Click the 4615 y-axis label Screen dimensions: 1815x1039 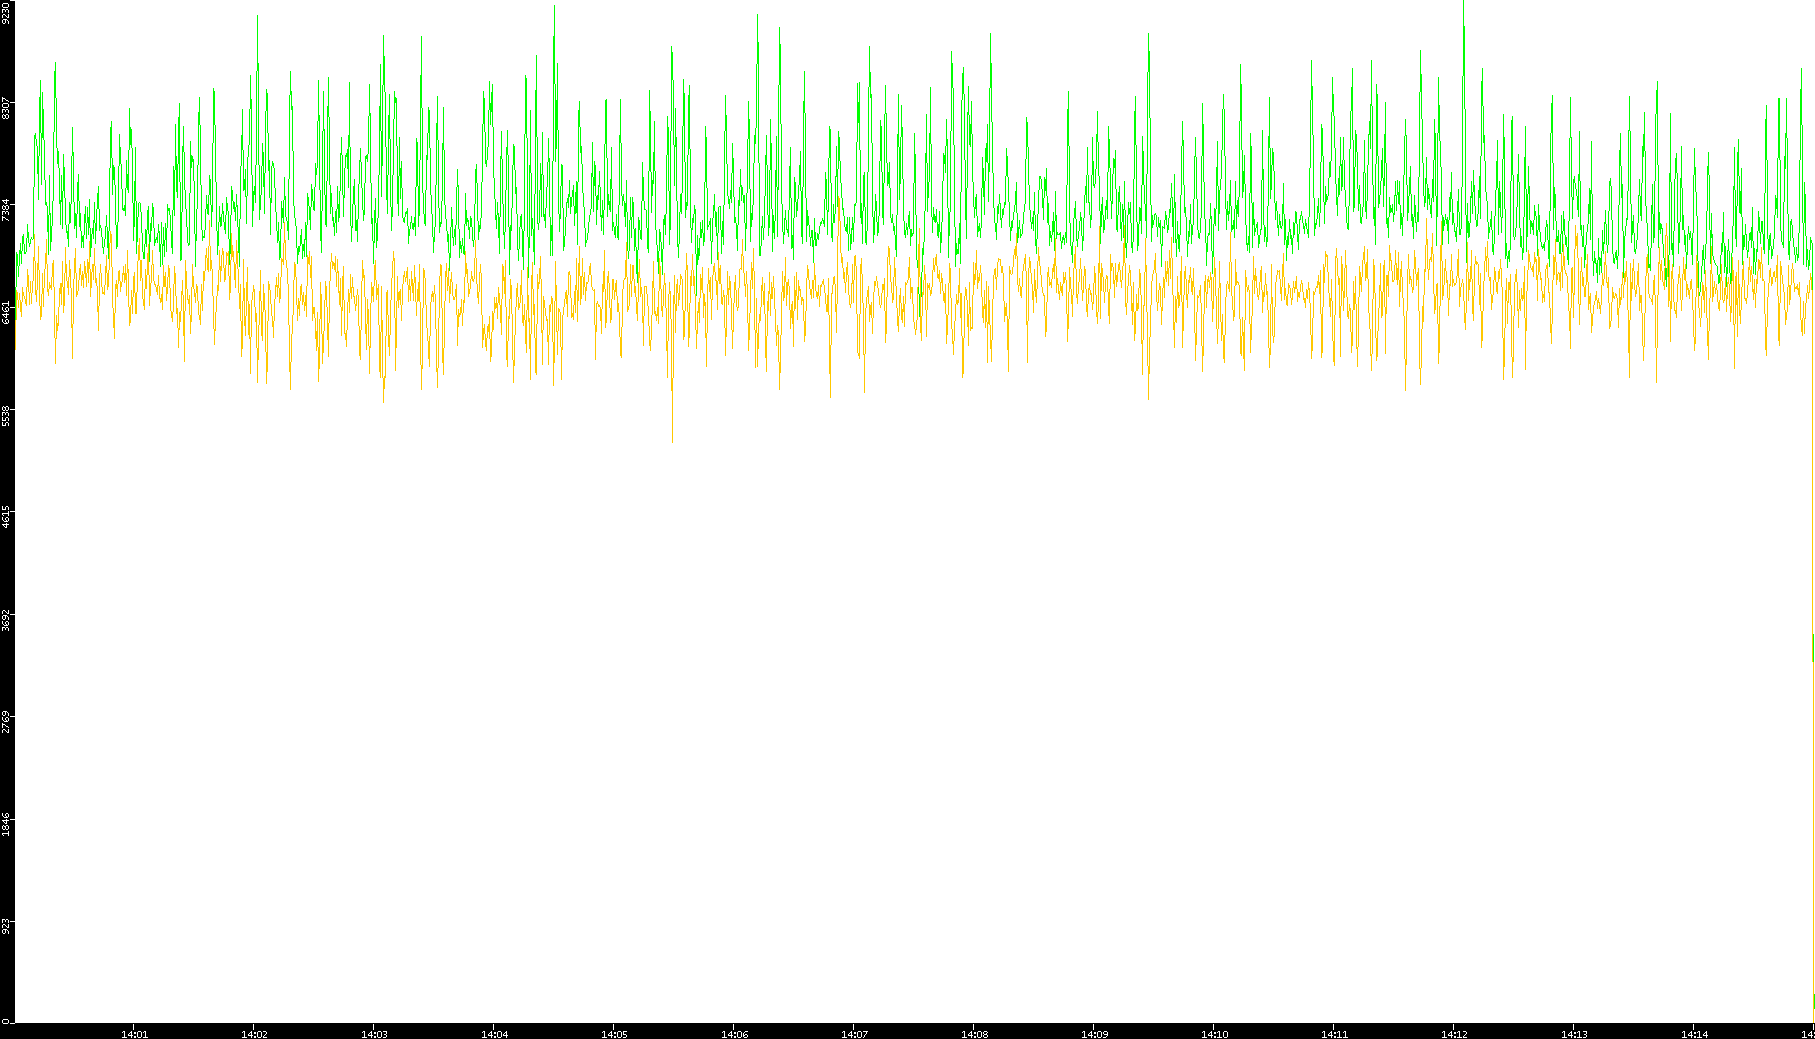pyautogui.click(x=7, y=517)
